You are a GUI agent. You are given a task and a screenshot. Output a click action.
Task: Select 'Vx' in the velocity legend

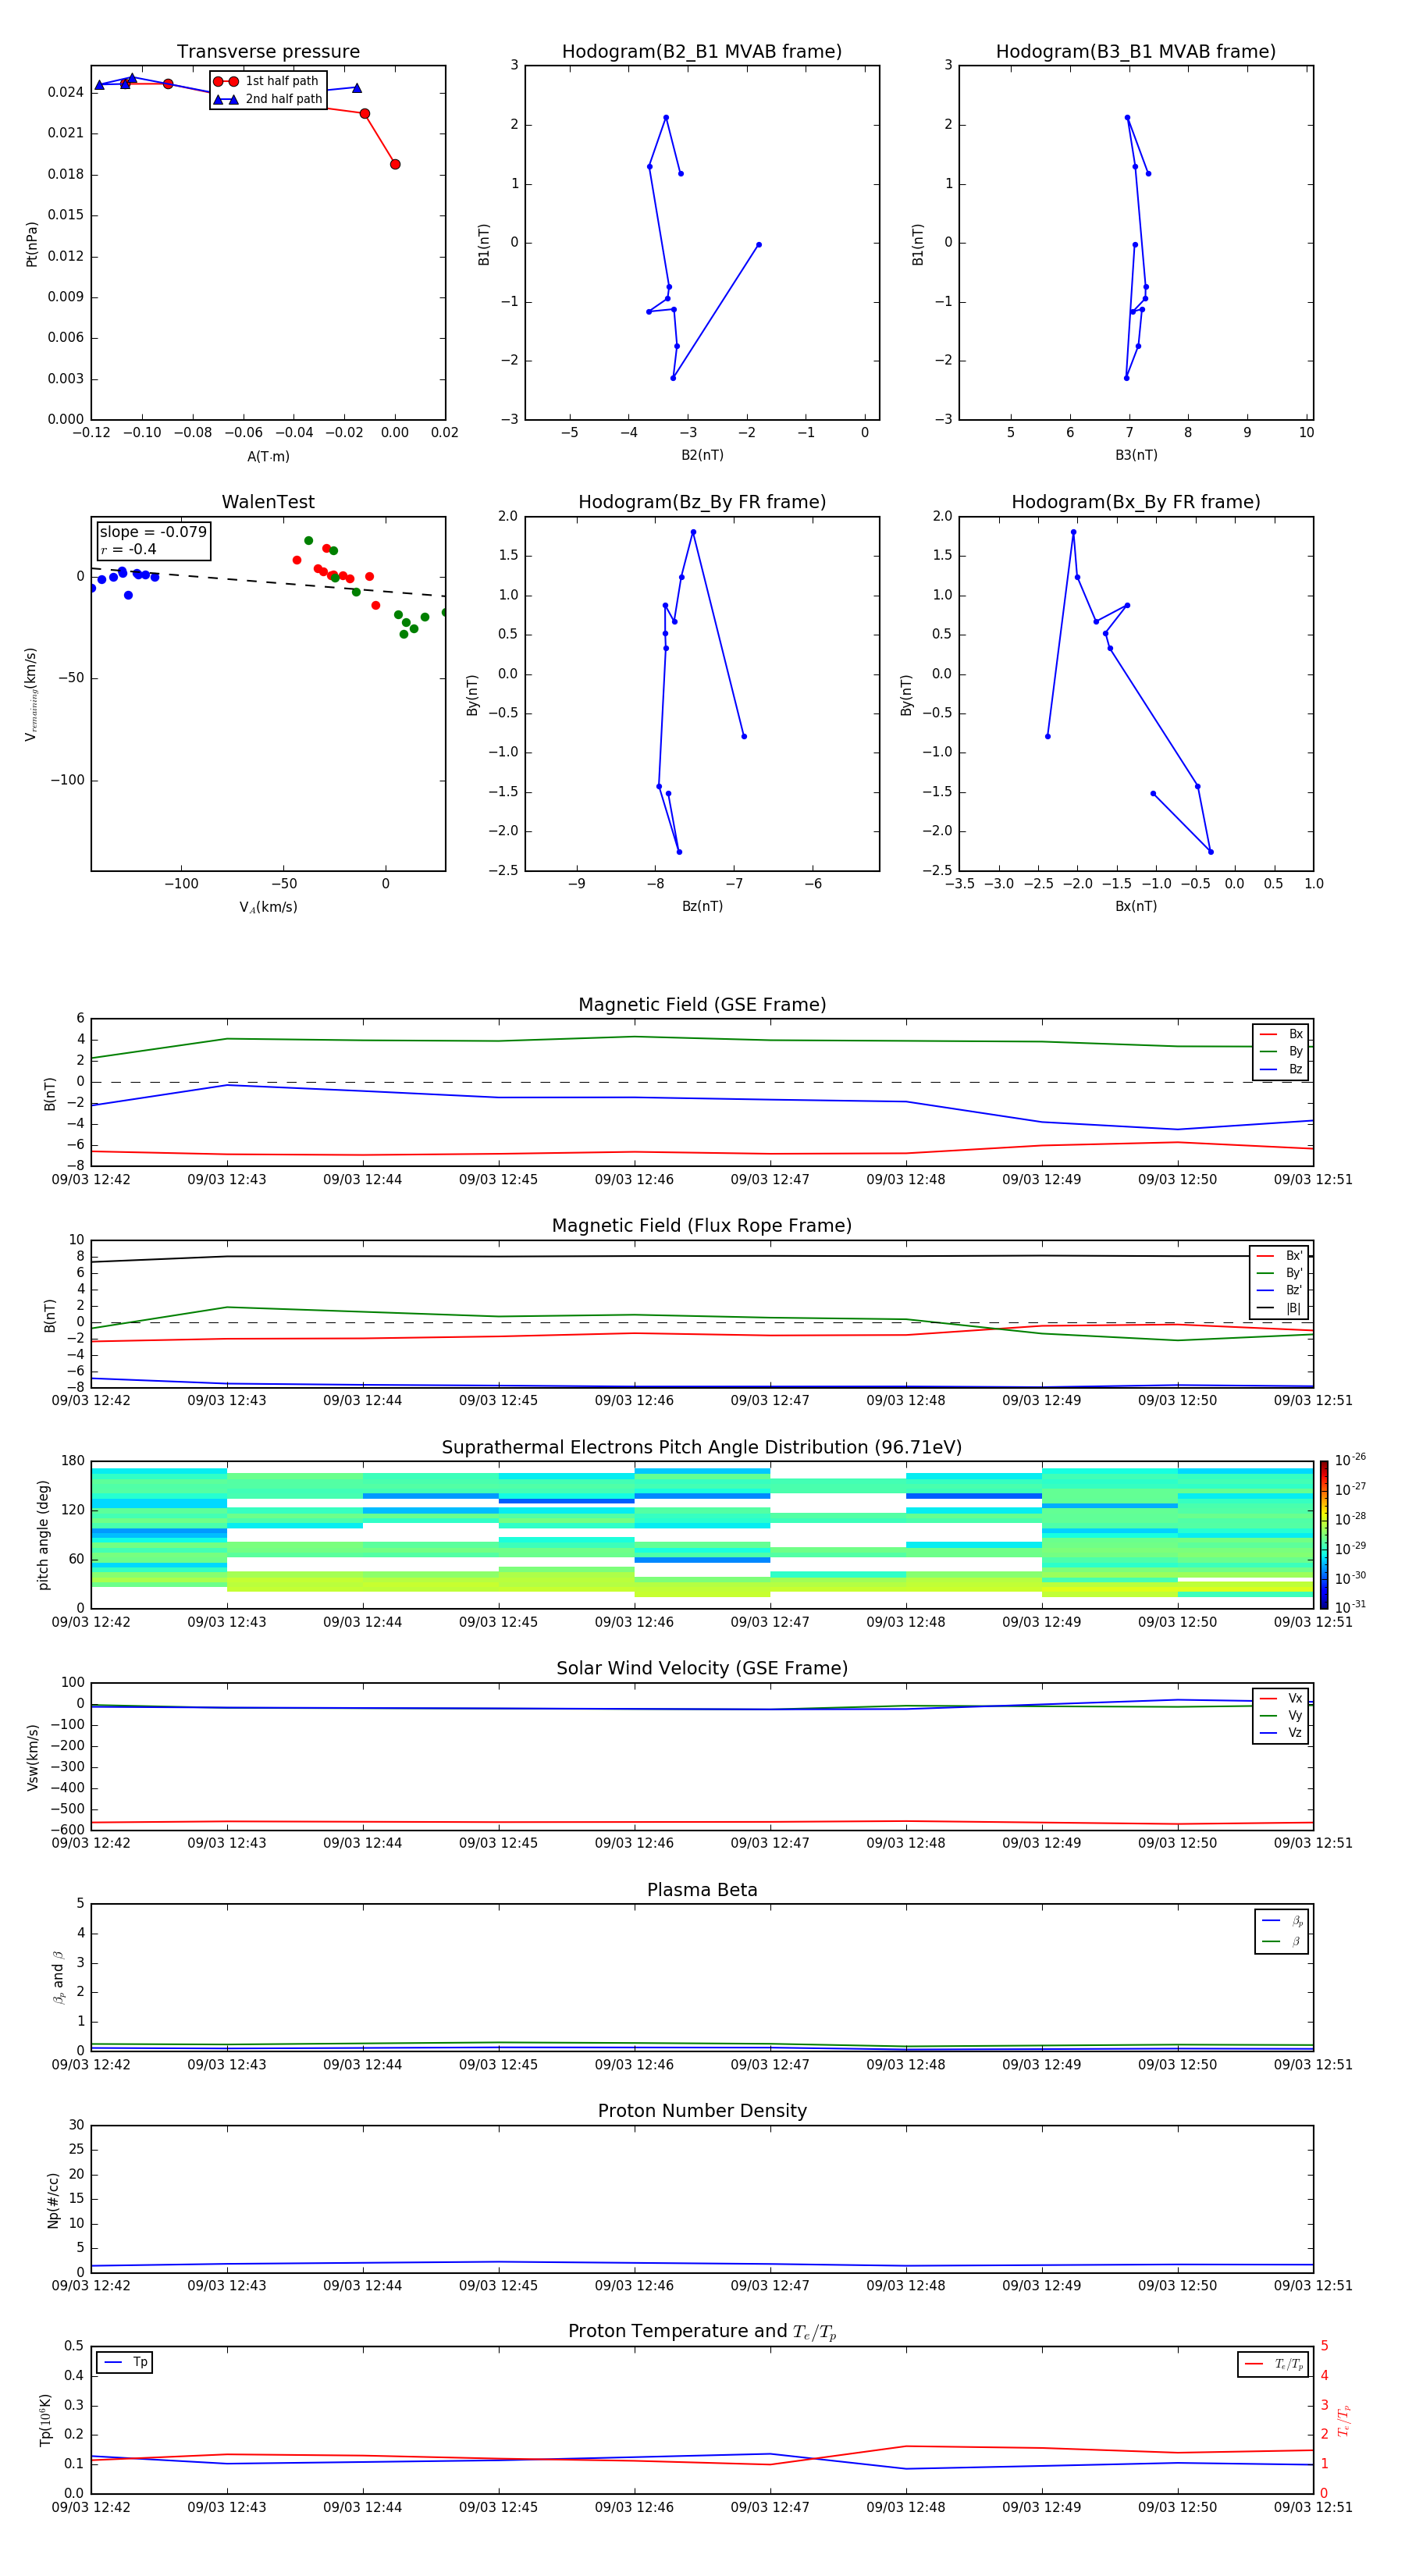(1281, 1698)
